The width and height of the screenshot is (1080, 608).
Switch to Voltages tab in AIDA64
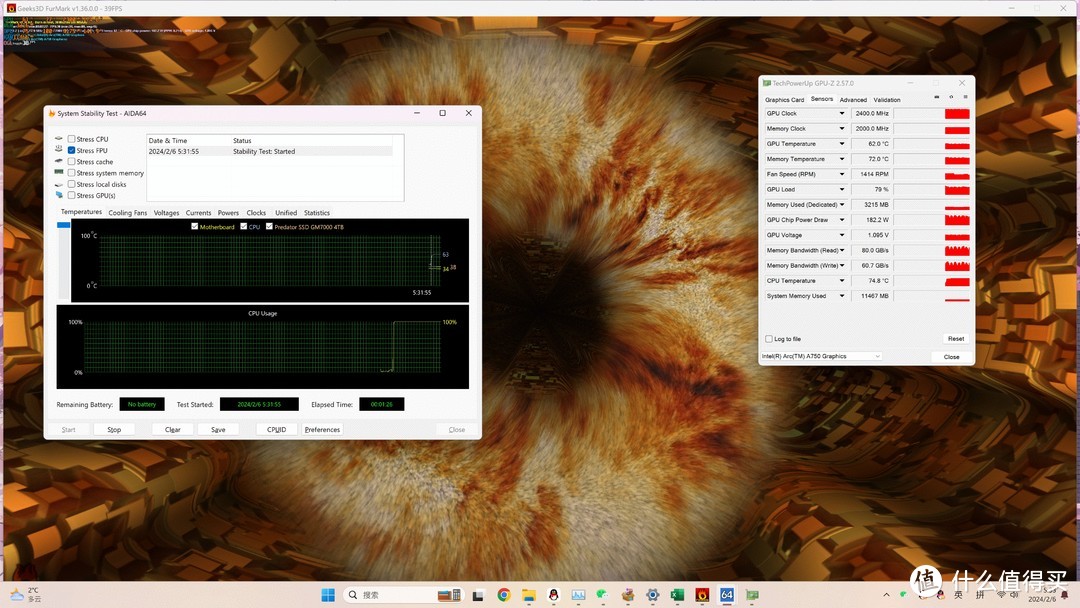tap(166, 213)
